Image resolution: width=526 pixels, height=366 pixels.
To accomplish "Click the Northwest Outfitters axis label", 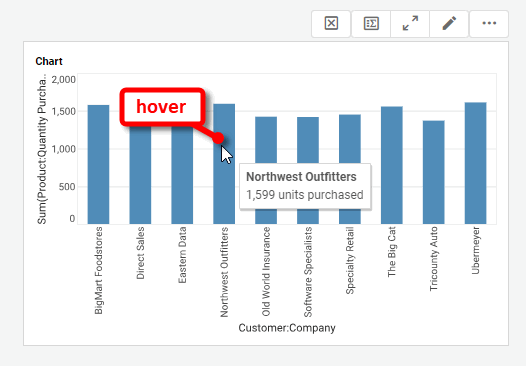I will pos(224,272).
